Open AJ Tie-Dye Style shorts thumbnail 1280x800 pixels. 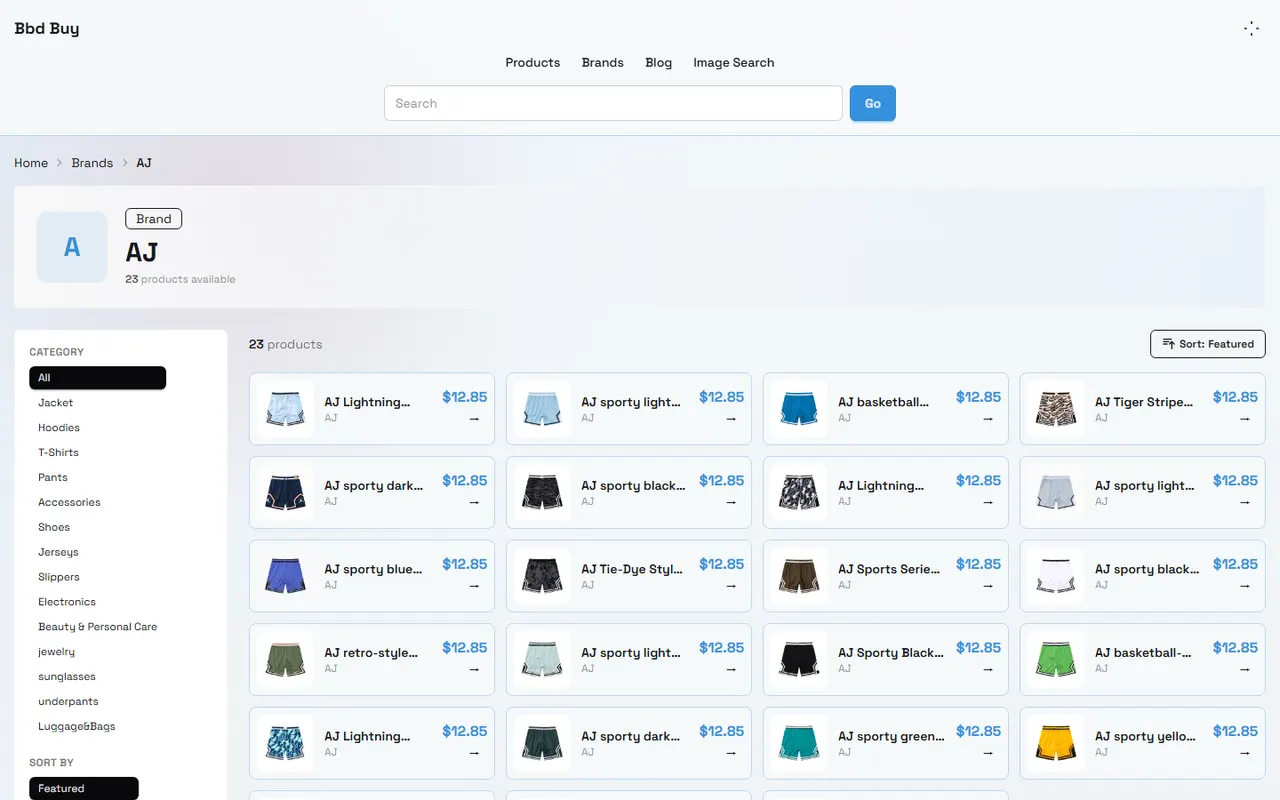click(x=542, y=576)
